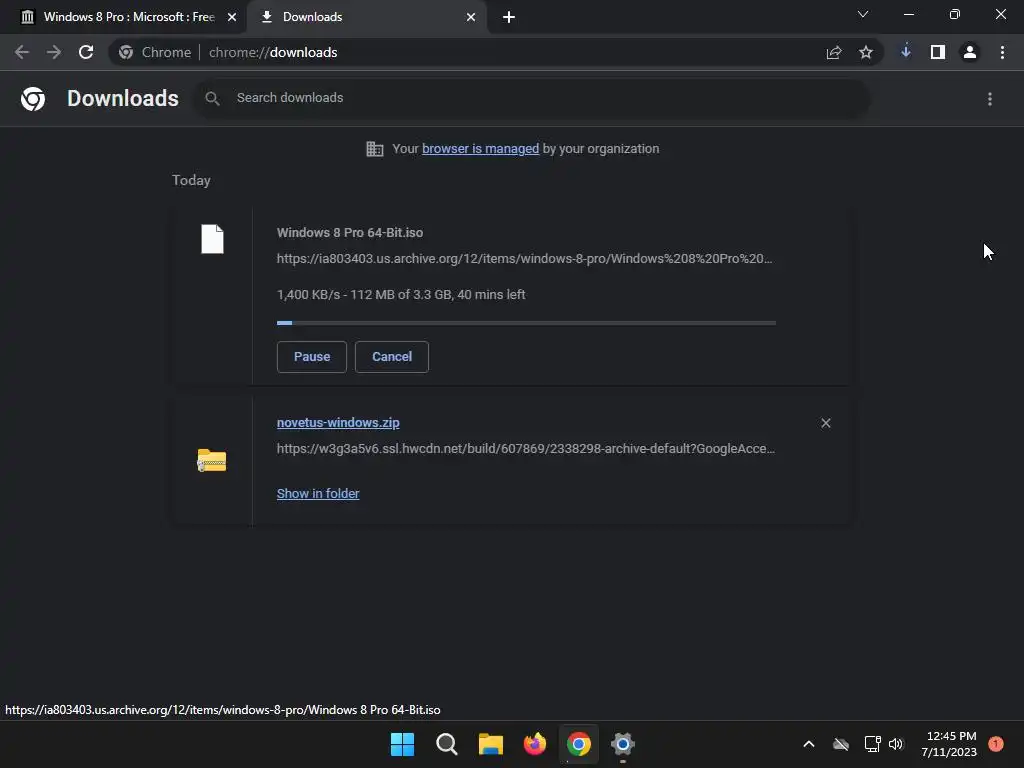Click the OneDrive cloud tray icon

pos(841,744)
